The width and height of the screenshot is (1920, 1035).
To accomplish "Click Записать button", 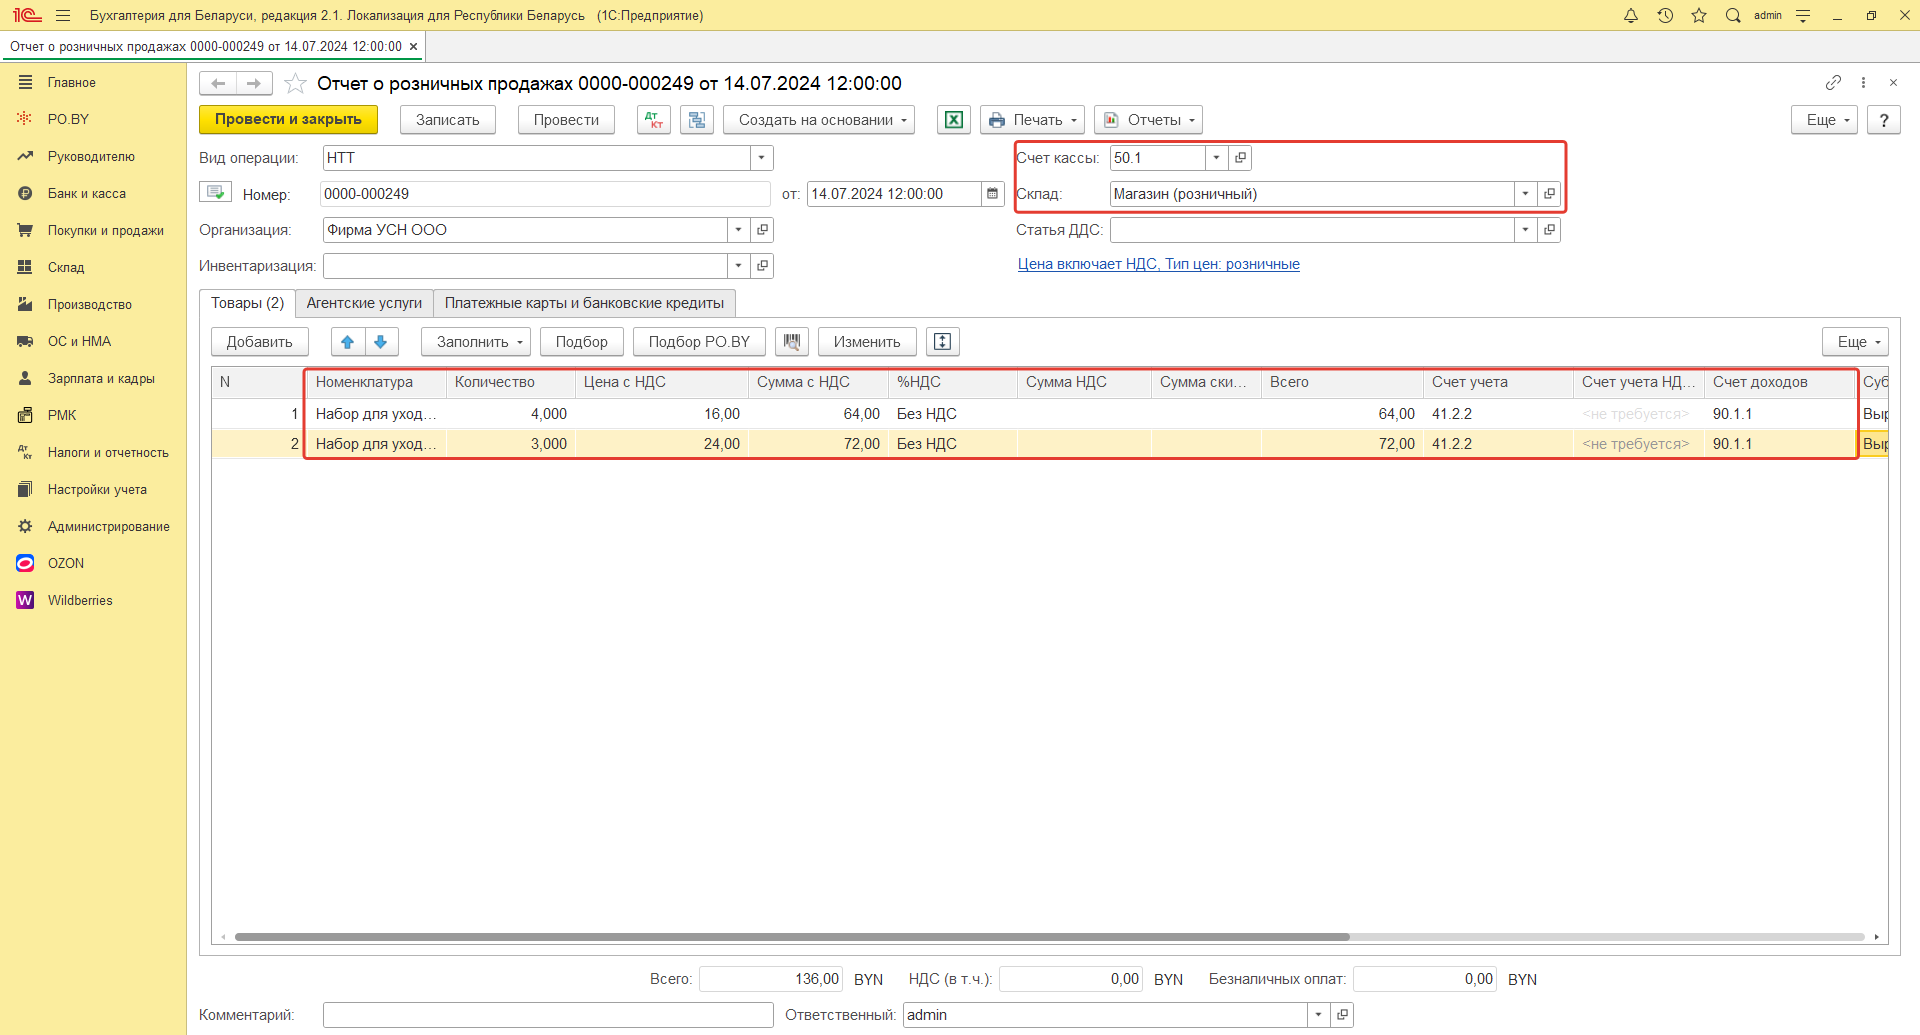I will [448, 120].
